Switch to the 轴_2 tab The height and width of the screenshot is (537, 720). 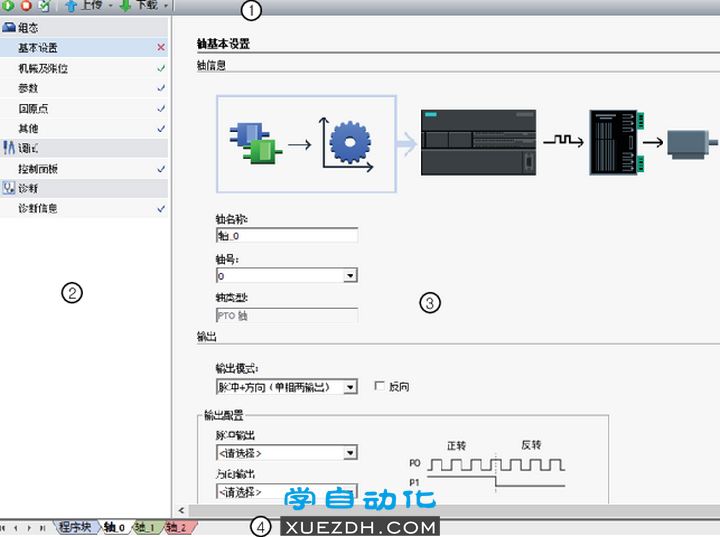pos(179,527)
